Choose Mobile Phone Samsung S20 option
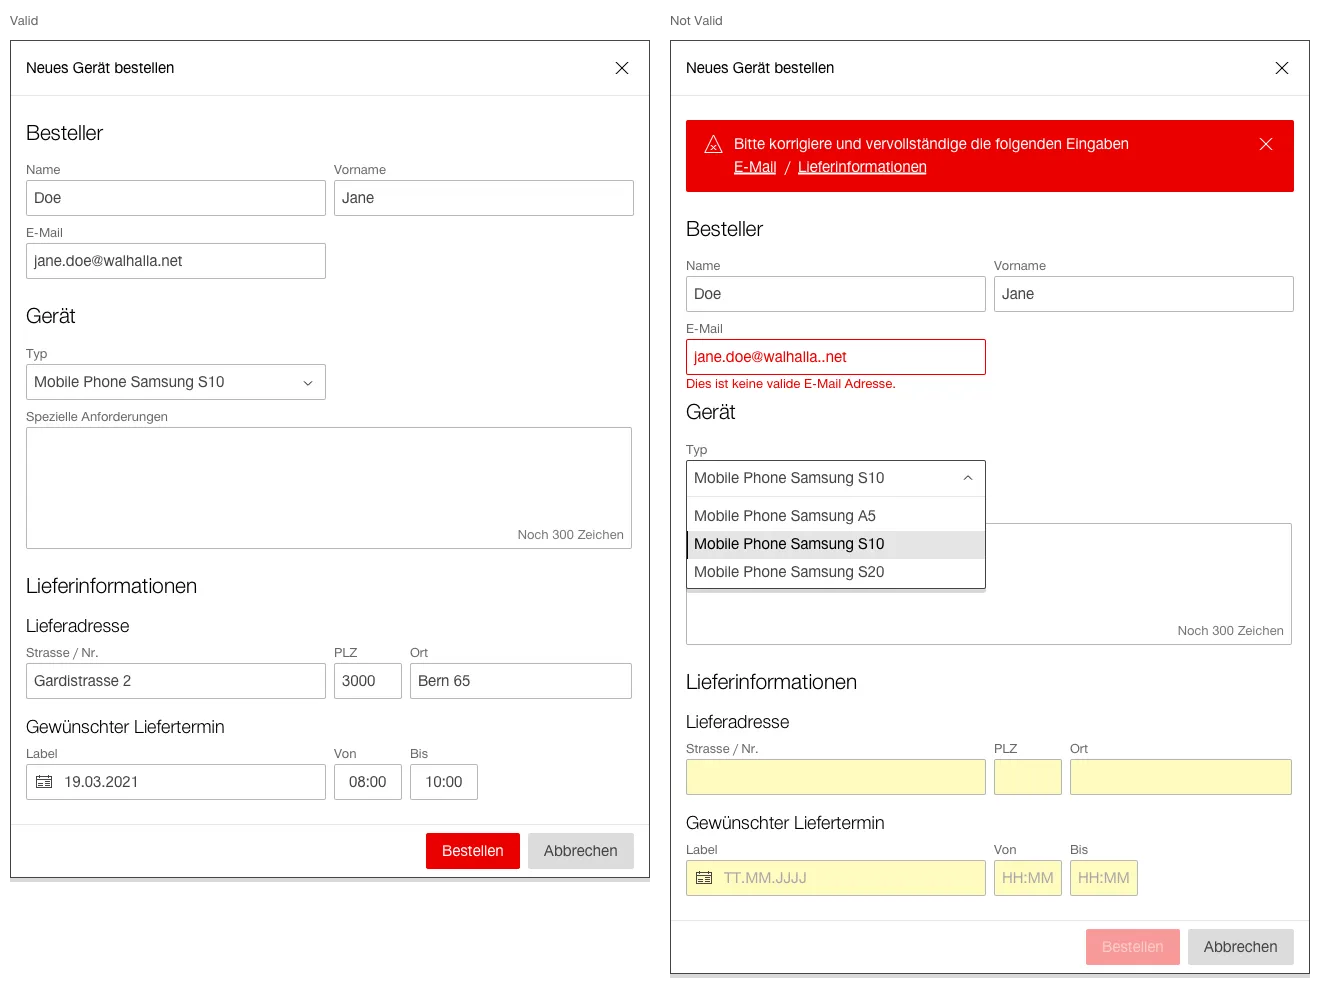The height and width of the screenshot is (988, 1320). coord(789,572)
